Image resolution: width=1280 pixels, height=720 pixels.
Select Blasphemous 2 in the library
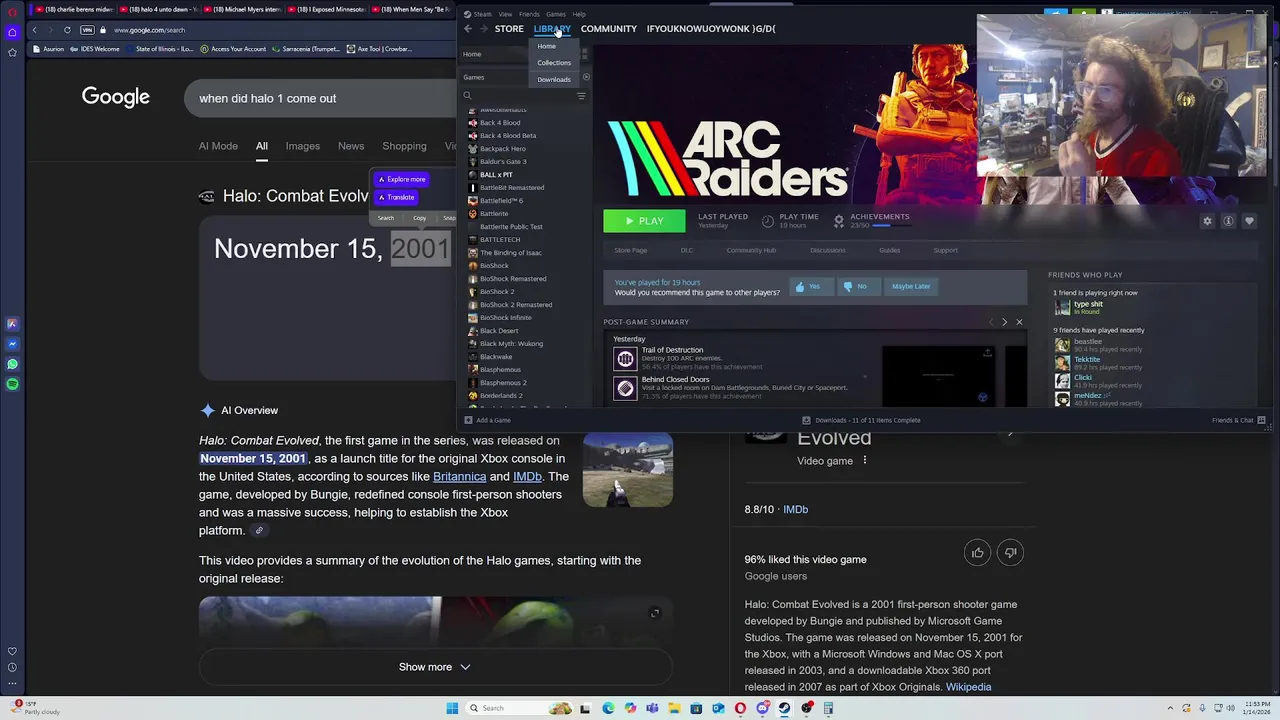pos(503,383)
